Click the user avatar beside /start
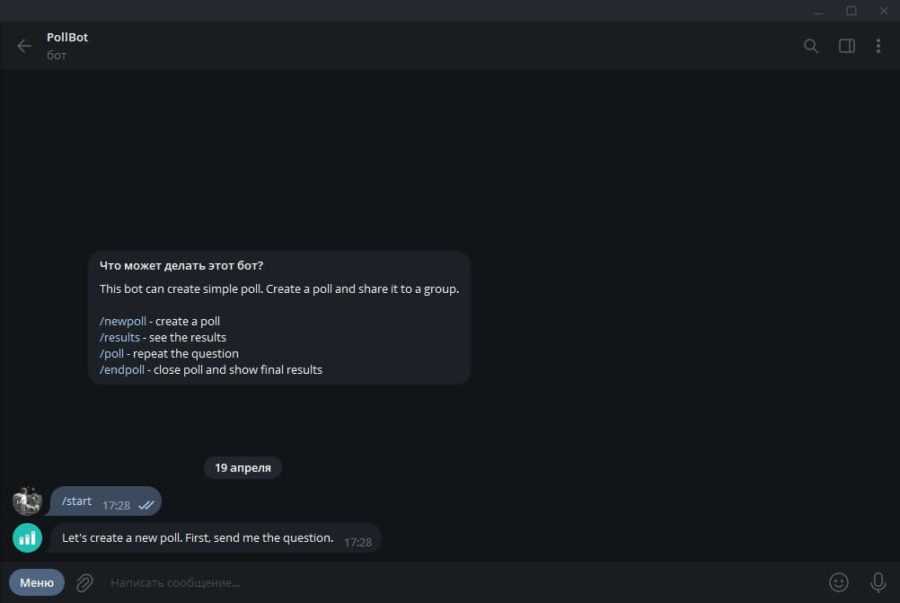The height and width of the screenshot is (603, 900). click(x=27, y=501)
